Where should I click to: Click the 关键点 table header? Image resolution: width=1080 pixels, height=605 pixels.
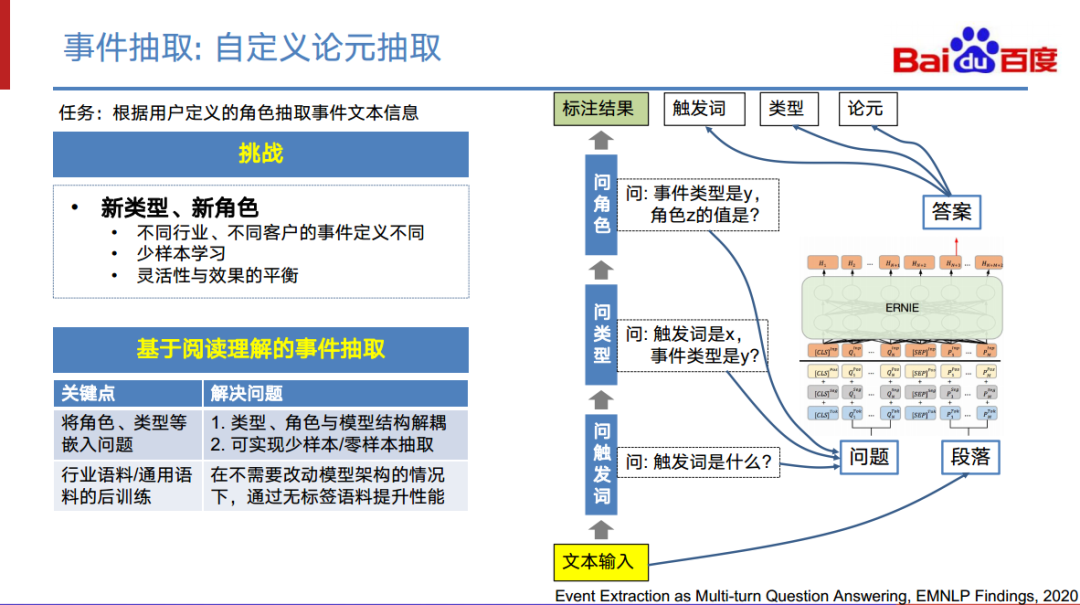click(127, 393)
